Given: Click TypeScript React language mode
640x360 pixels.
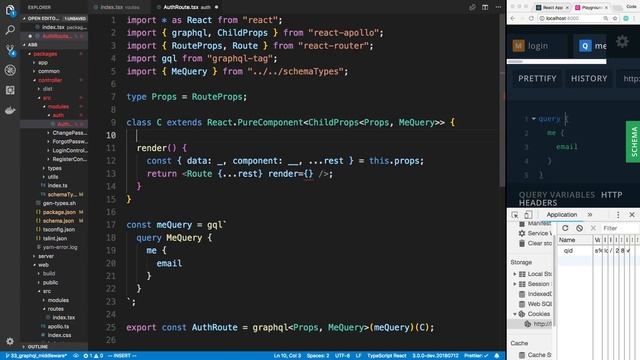Looking at the screenshot, I should [387, 356].
